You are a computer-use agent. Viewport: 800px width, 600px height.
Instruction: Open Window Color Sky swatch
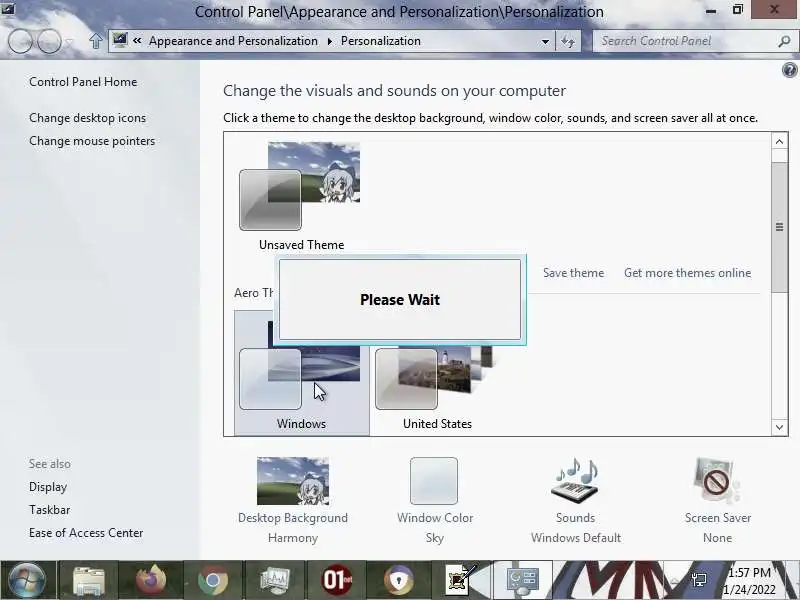434,481
